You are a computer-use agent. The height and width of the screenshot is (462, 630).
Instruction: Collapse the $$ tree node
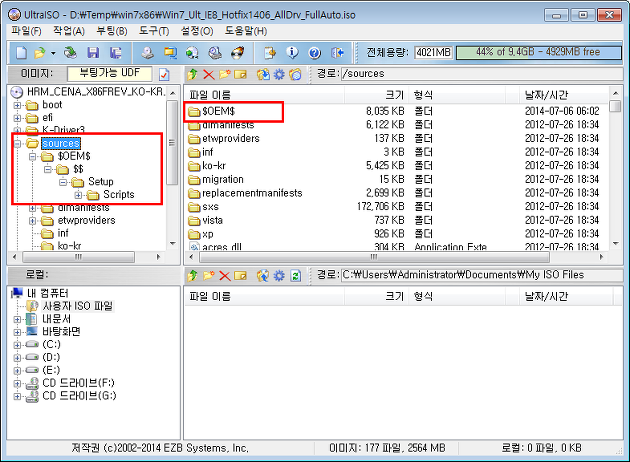[48, 169]
